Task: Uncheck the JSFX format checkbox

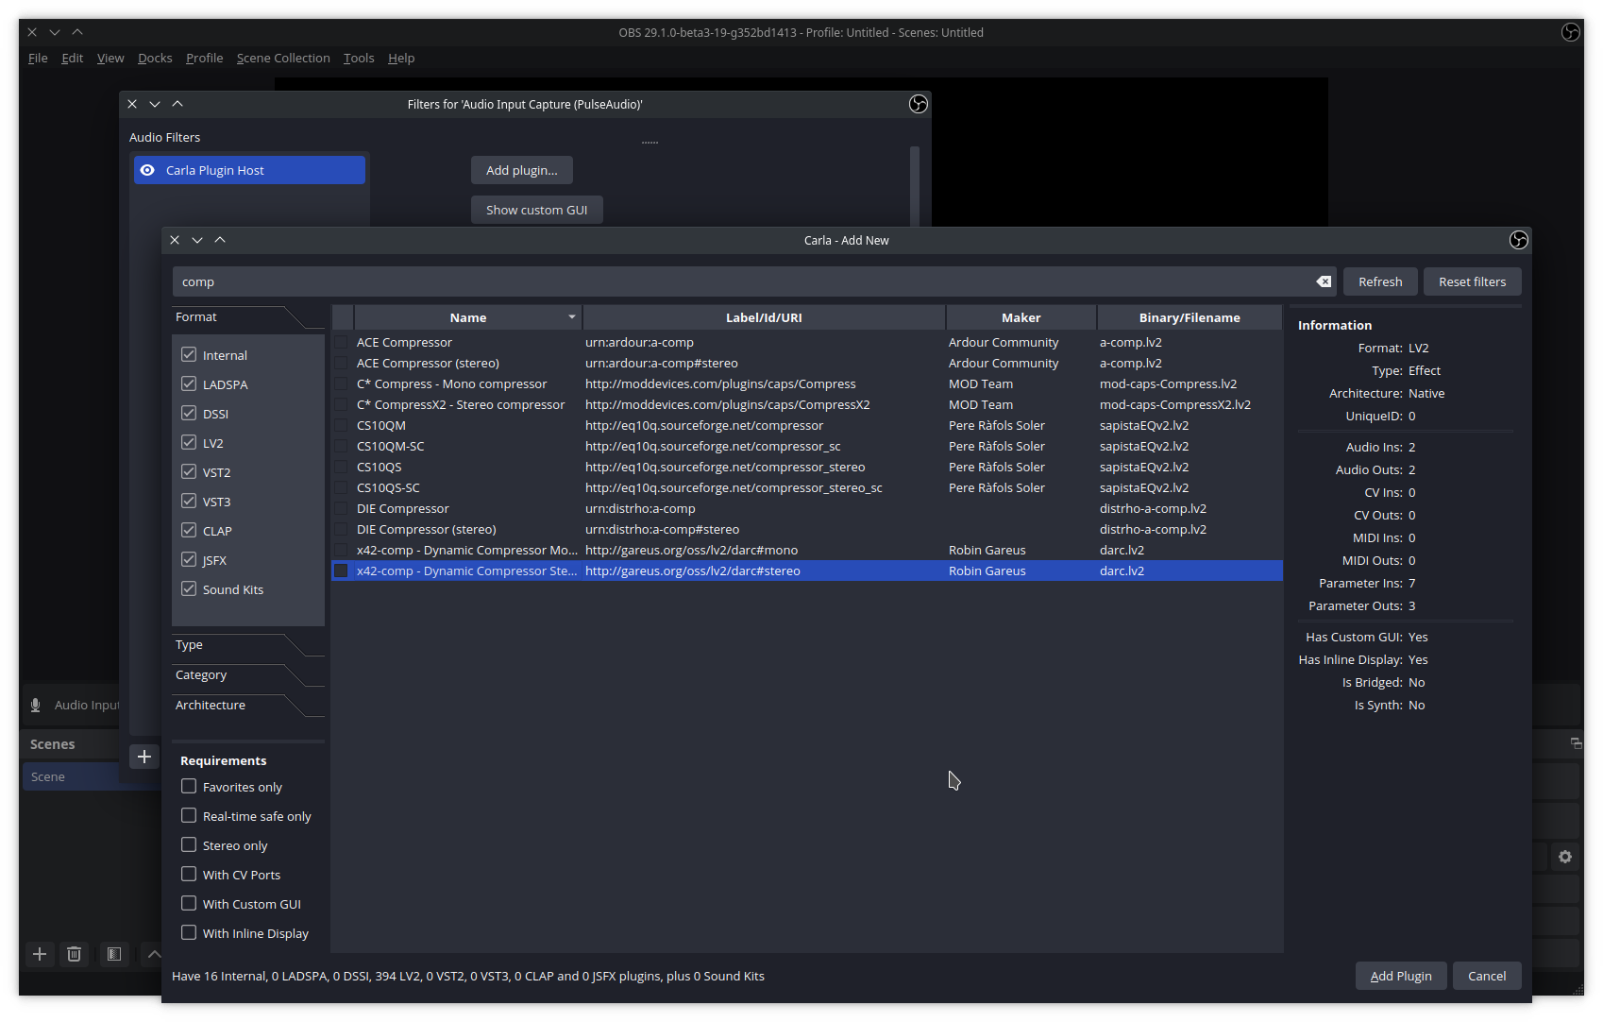Action: (188, 559)
